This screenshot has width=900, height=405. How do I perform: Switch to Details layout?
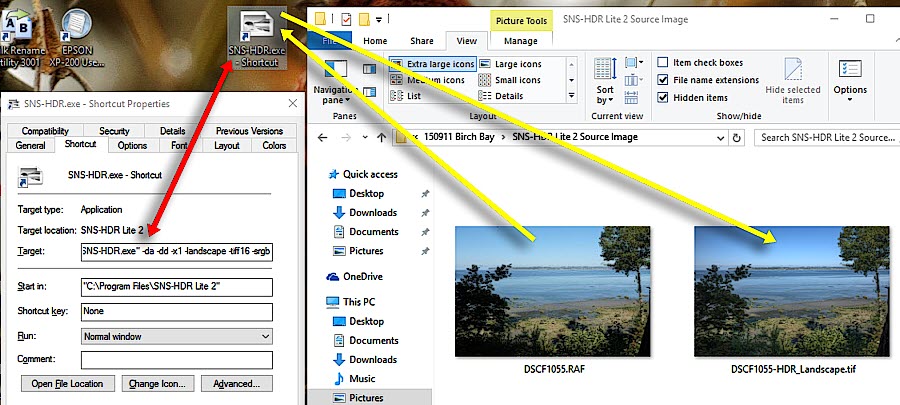pos(501,96)
